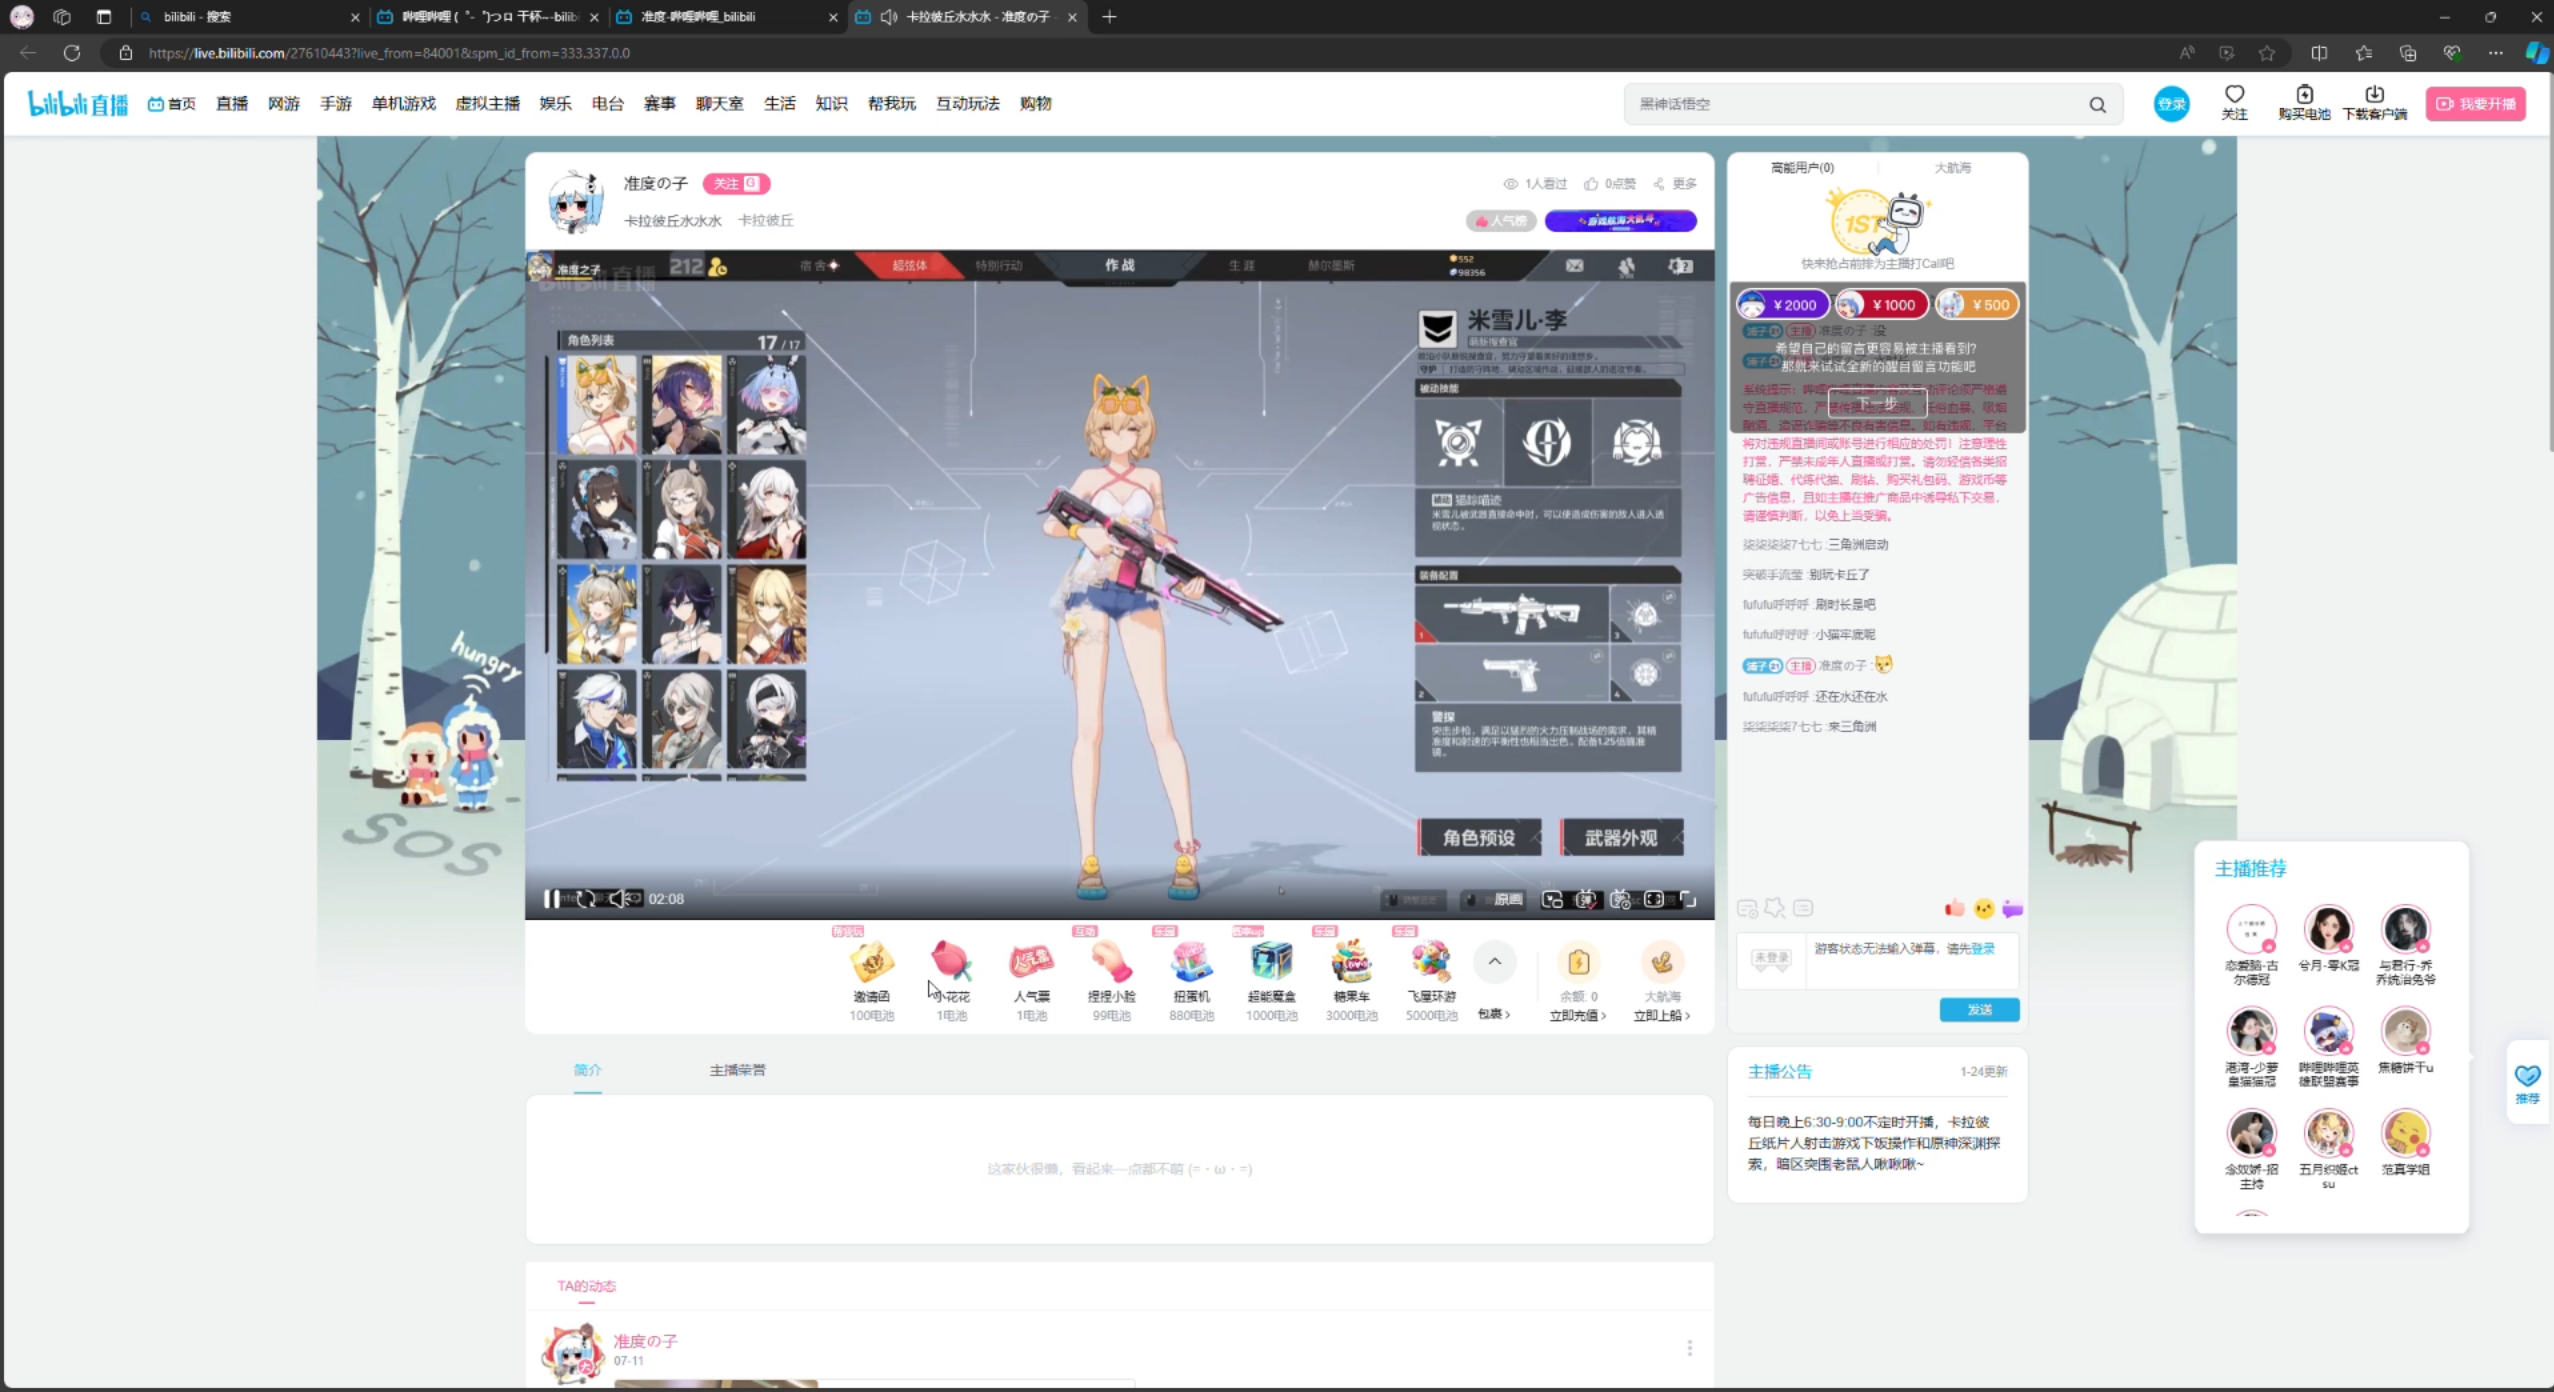Click the blue 登录 link in chat box

pos(1982,948)
